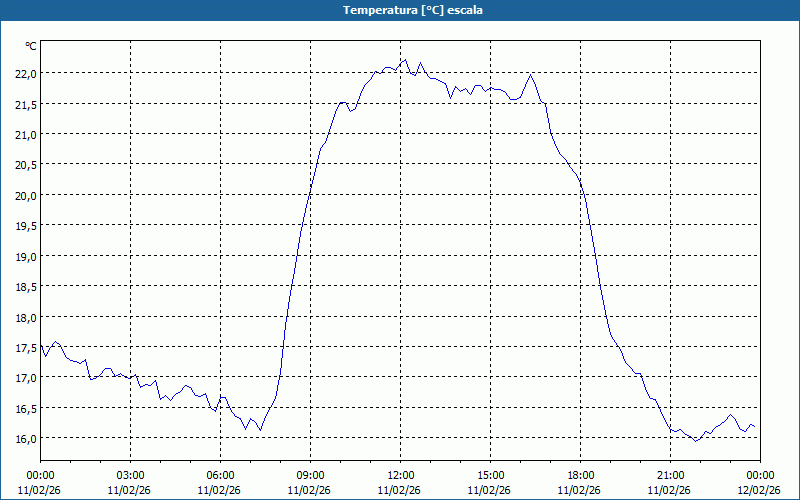Click the chart title 'Temperatura [°C] escala'
This screenshot has width=800, height=500.
[x=400, y=10]
